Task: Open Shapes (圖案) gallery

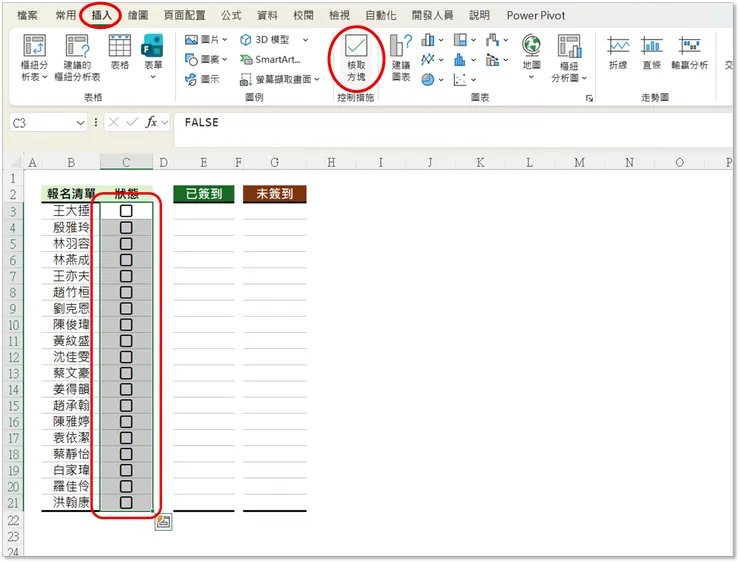Action: coord(202,59)
